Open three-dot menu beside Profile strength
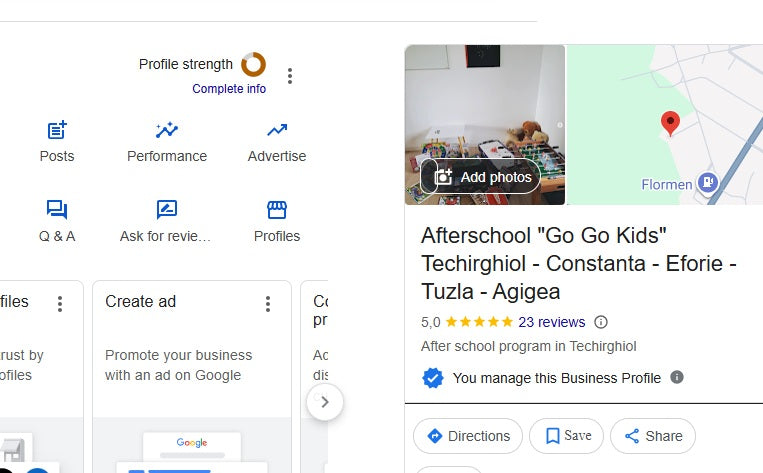This screenshot has height=473, width=763. [290, 76]
